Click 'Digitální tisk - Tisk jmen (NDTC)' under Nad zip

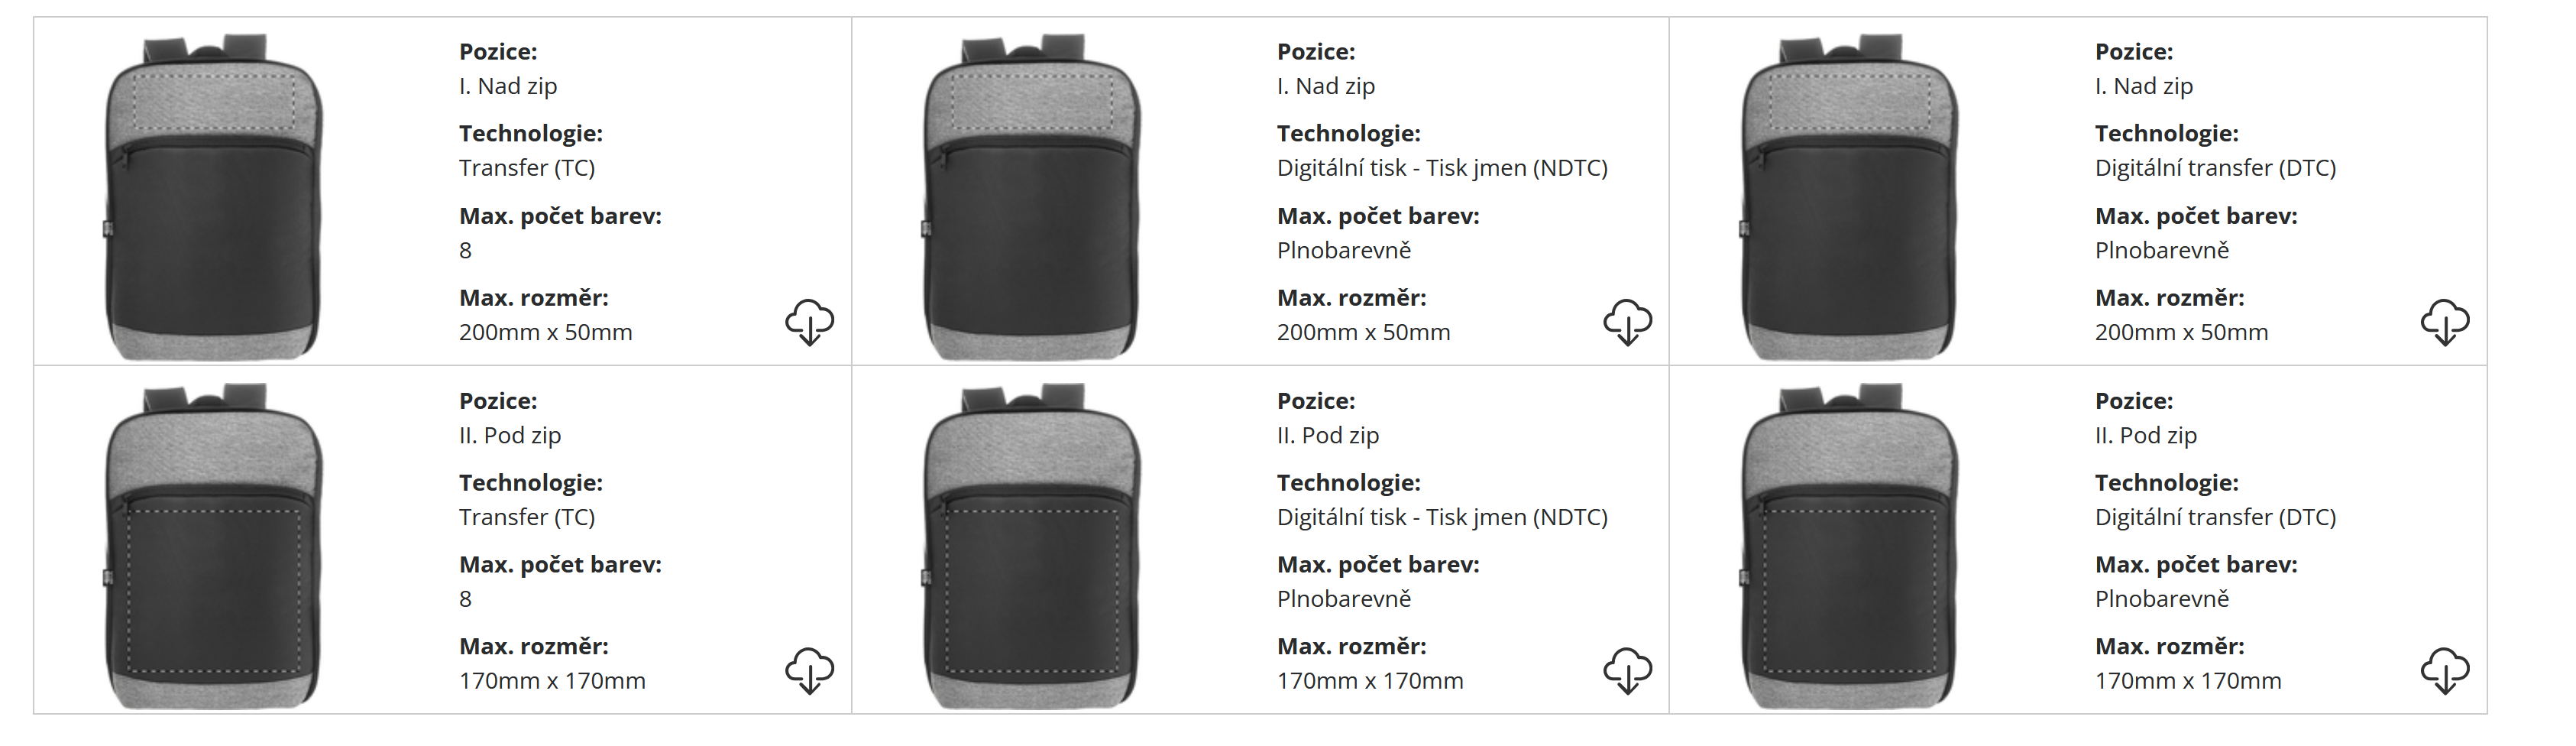pos(1442,168)
